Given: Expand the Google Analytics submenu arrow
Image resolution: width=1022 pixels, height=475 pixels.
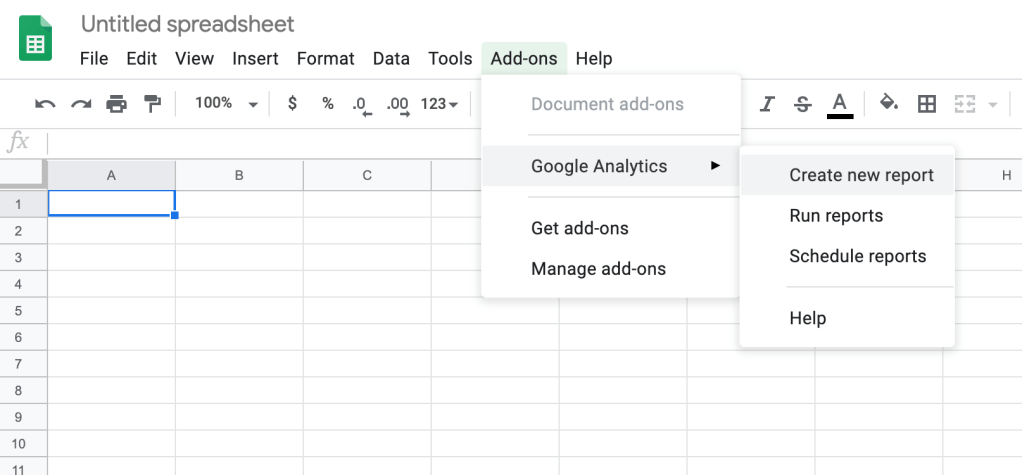Looking at the screenshot, I should coord(716,166).
